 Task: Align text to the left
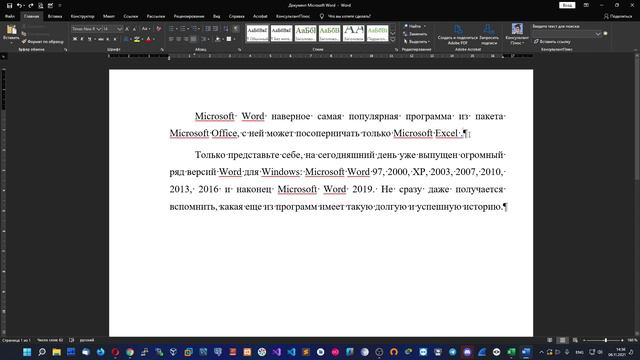[171, 39]
